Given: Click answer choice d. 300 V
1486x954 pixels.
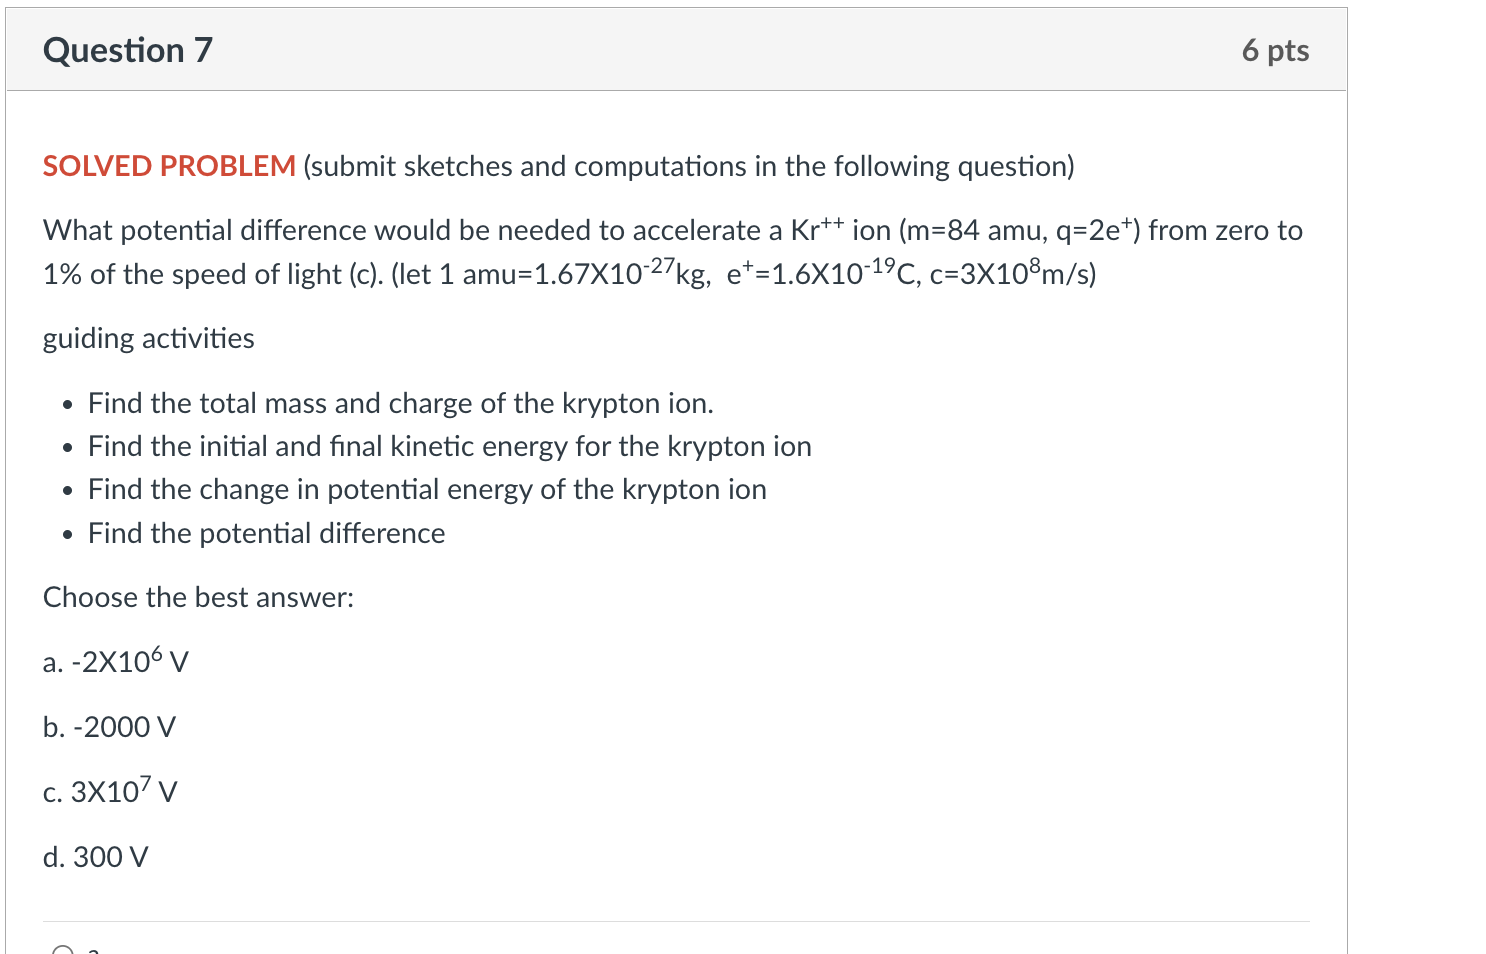Looking at the screenshot, I should click(x=95, y=856).
